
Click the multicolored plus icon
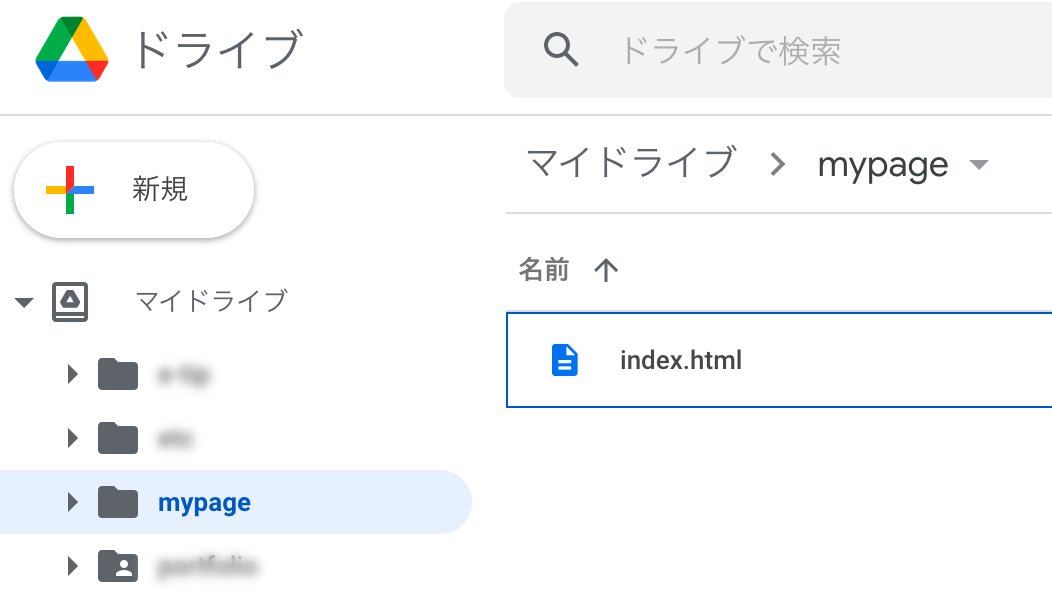tap(70, 189)
